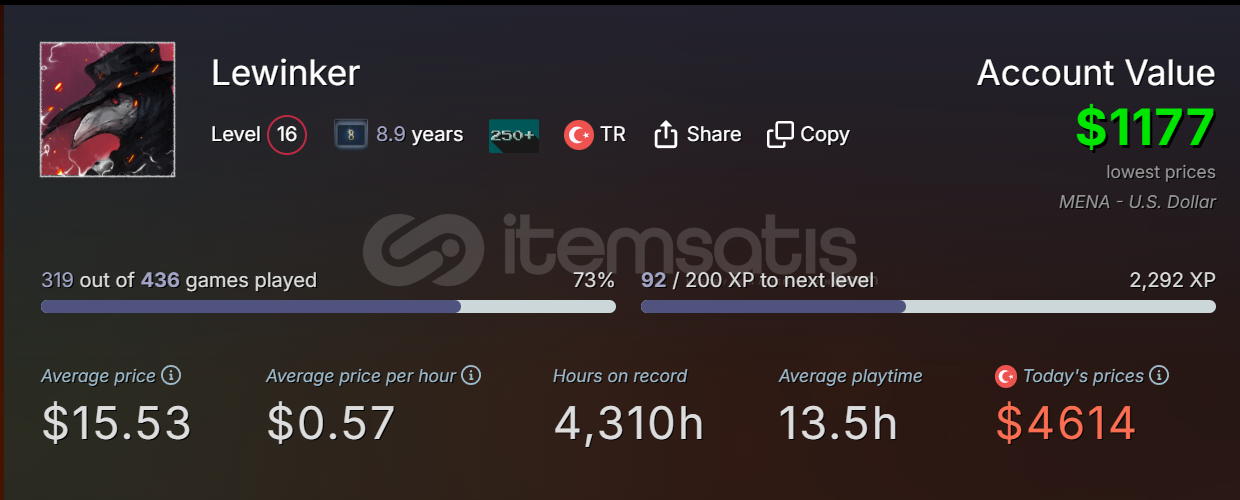Click the info icon beside Average price
Viewport: 1240px width, 500px height.
coord(171,376)
